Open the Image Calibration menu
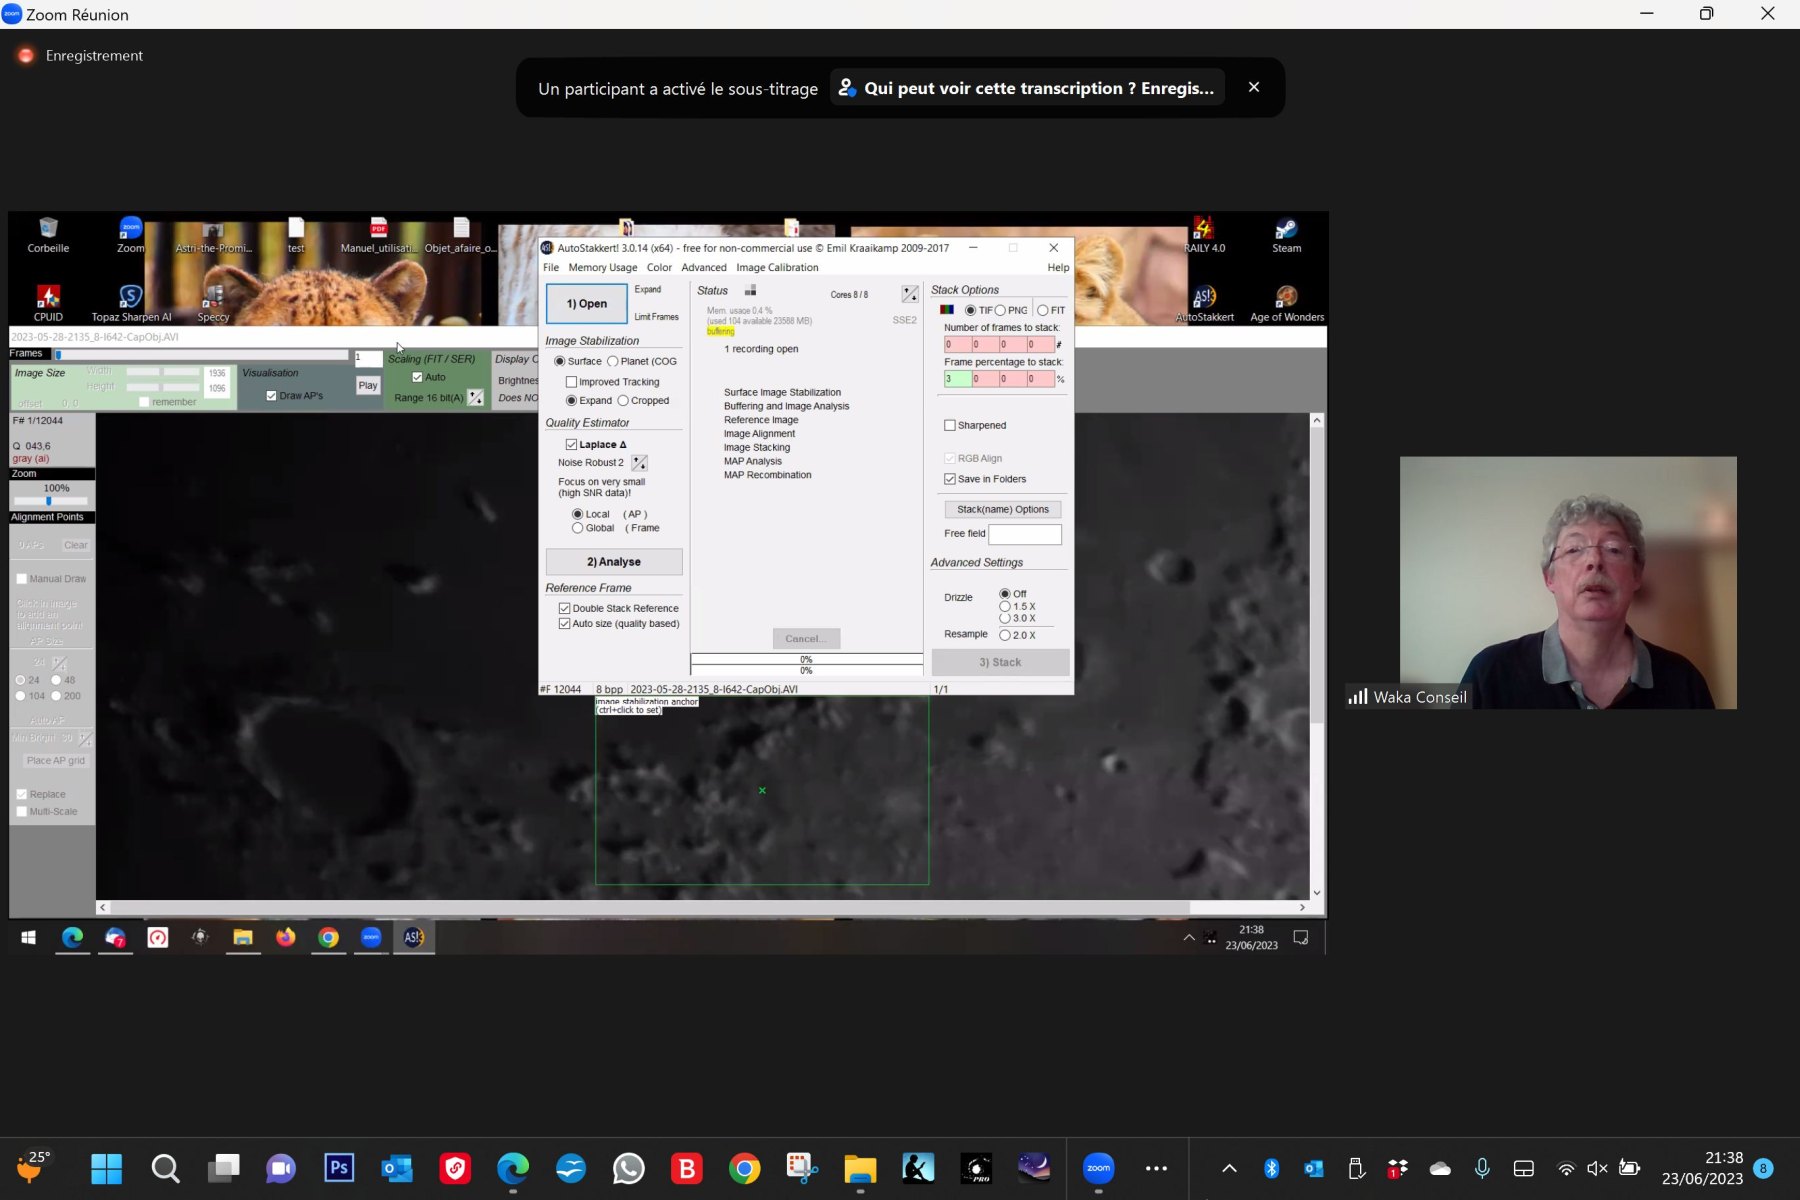Screen dimensions: 1800x1200 [777, 268]
